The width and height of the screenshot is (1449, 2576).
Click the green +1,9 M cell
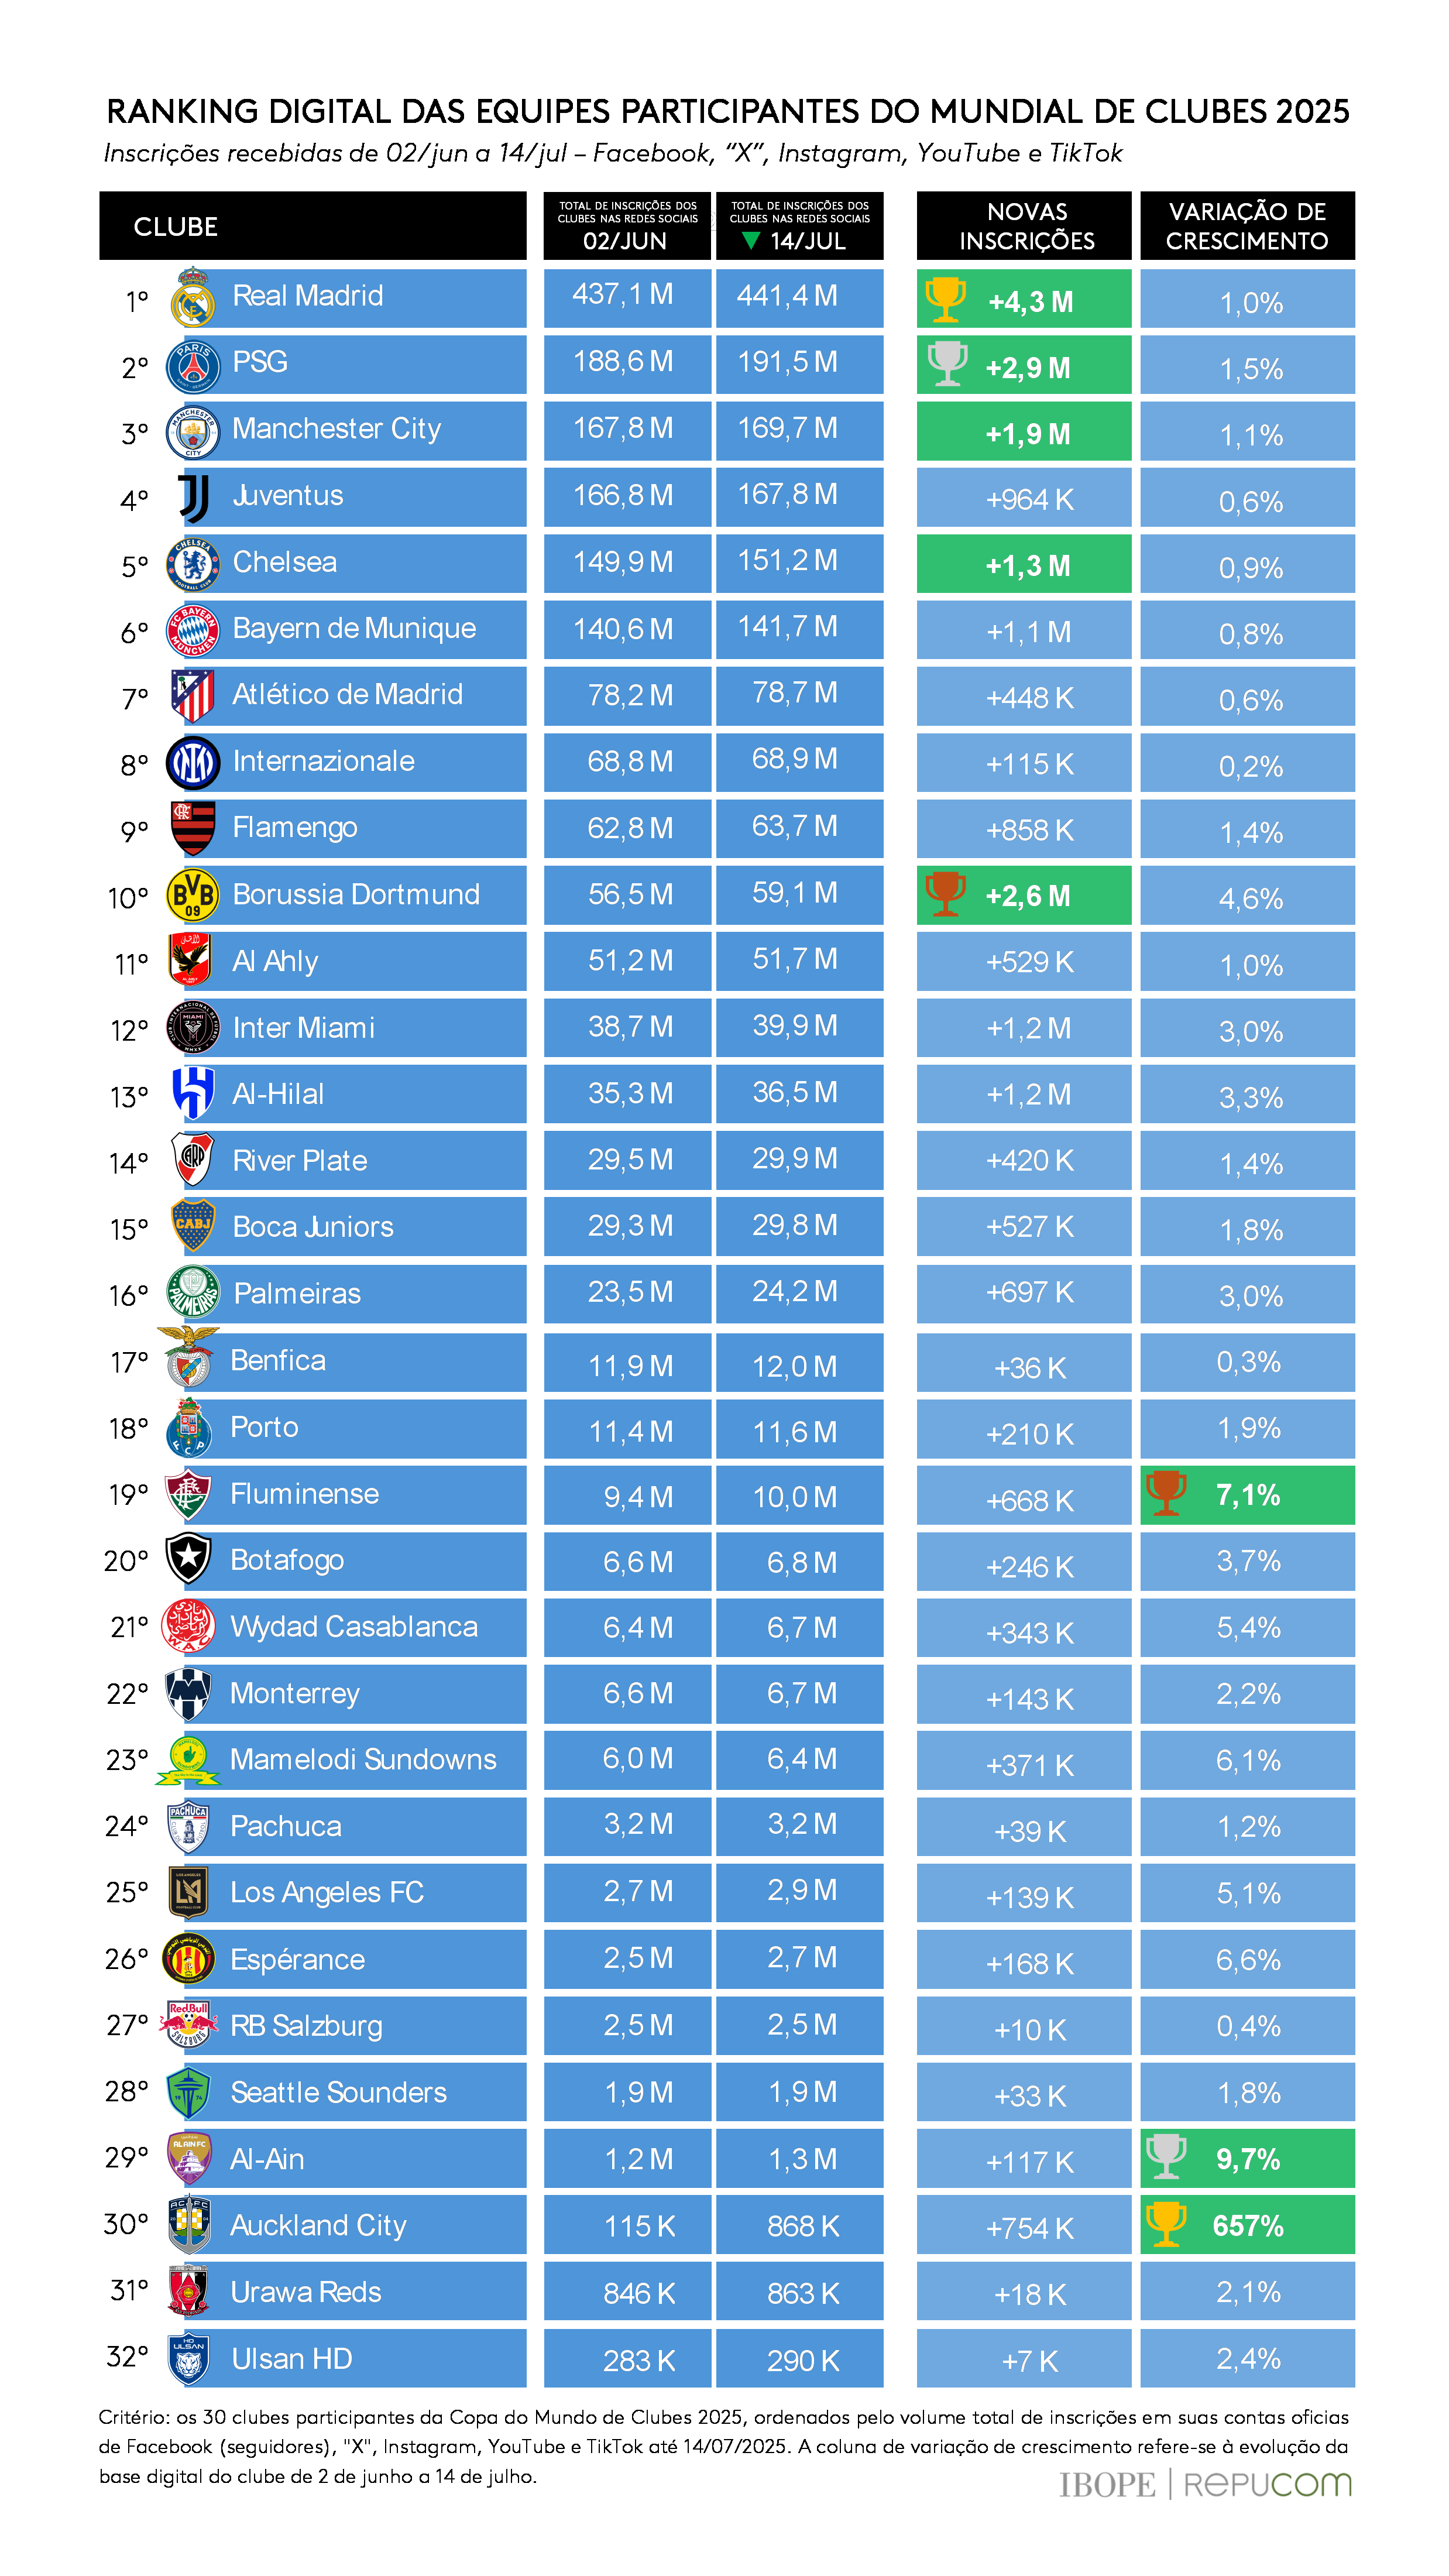pyautogui.click(x=1024, y=432)
